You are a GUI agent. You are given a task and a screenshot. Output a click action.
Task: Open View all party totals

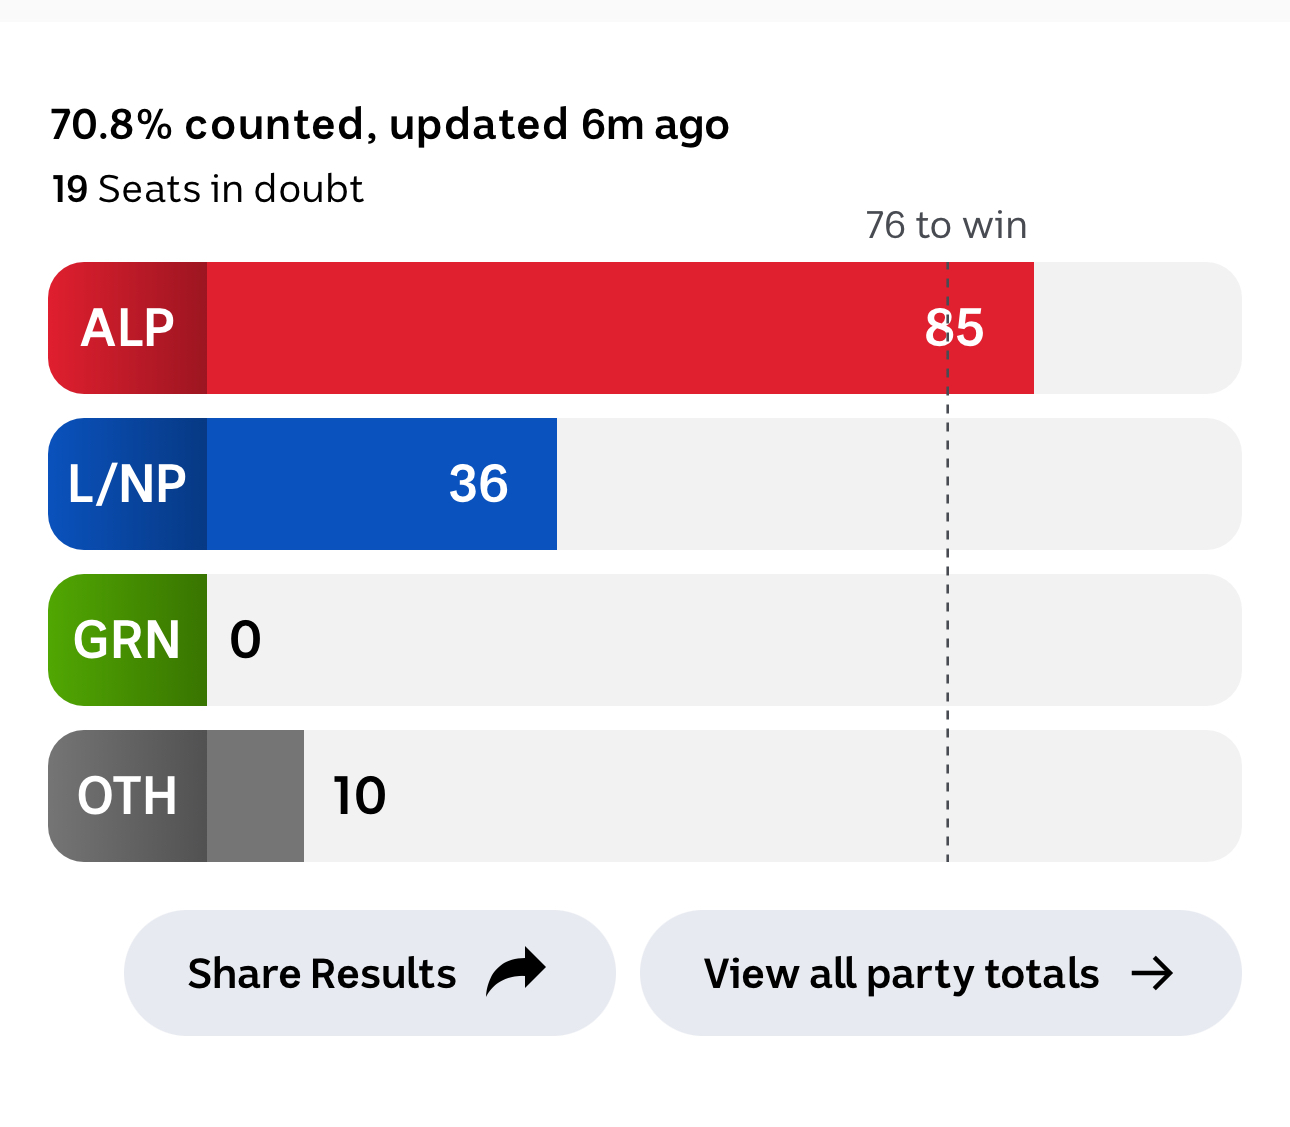point(940,973)
